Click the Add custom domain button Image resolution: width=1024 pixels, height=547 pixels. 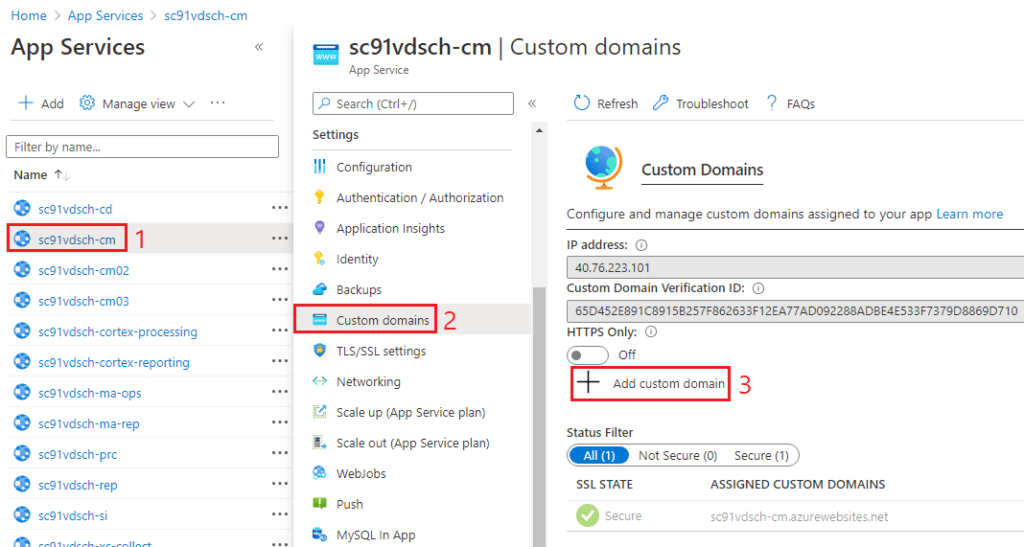[651, 383]
